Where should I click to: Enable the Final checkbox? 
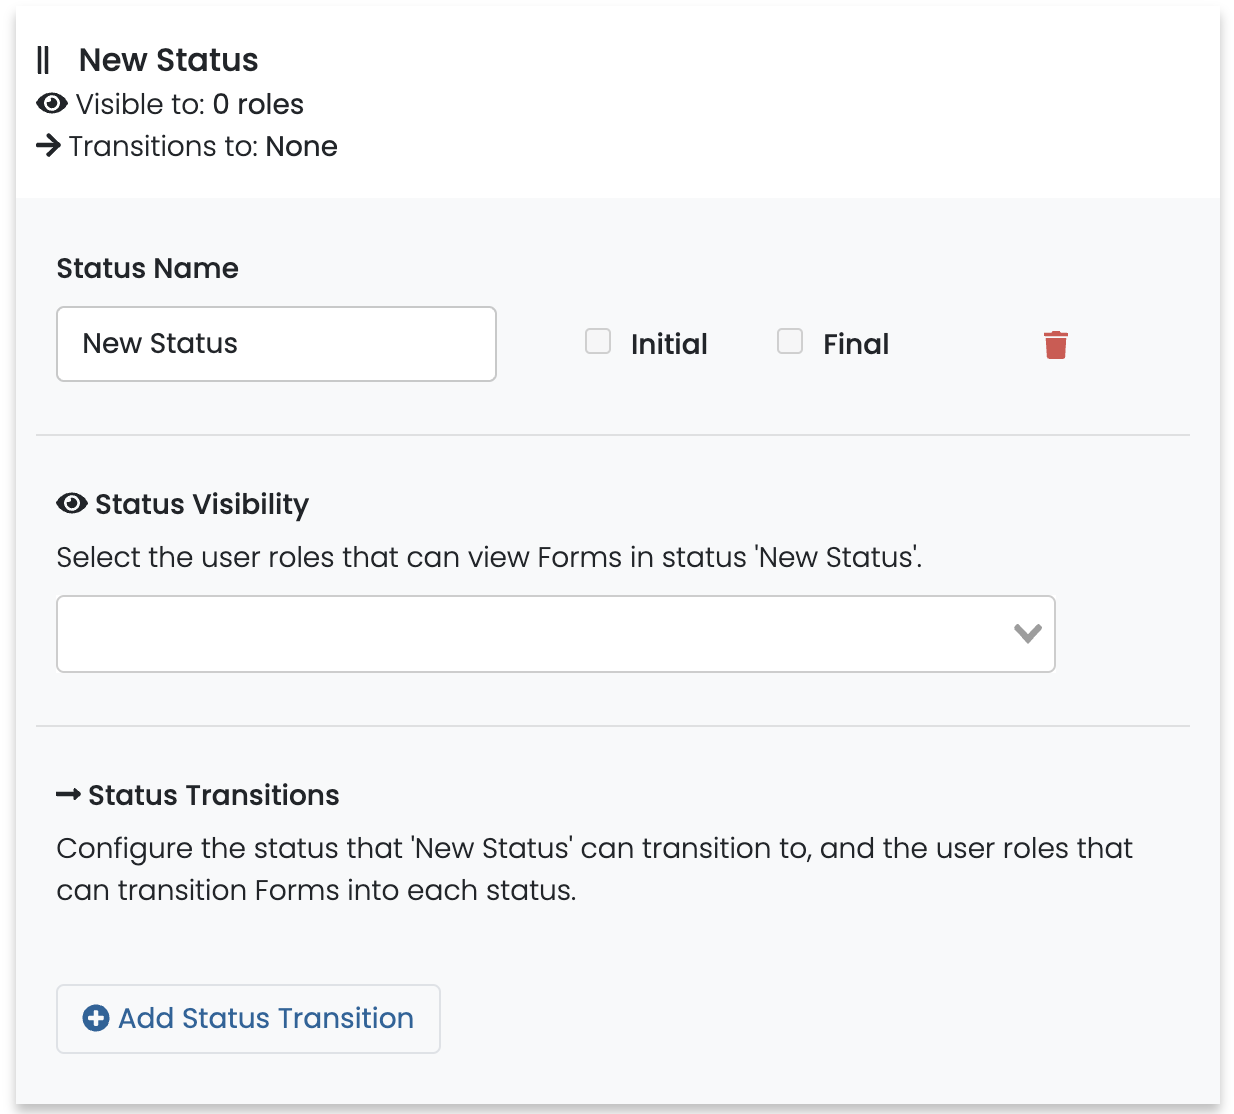pyautogui.click(x=790, y=342)
